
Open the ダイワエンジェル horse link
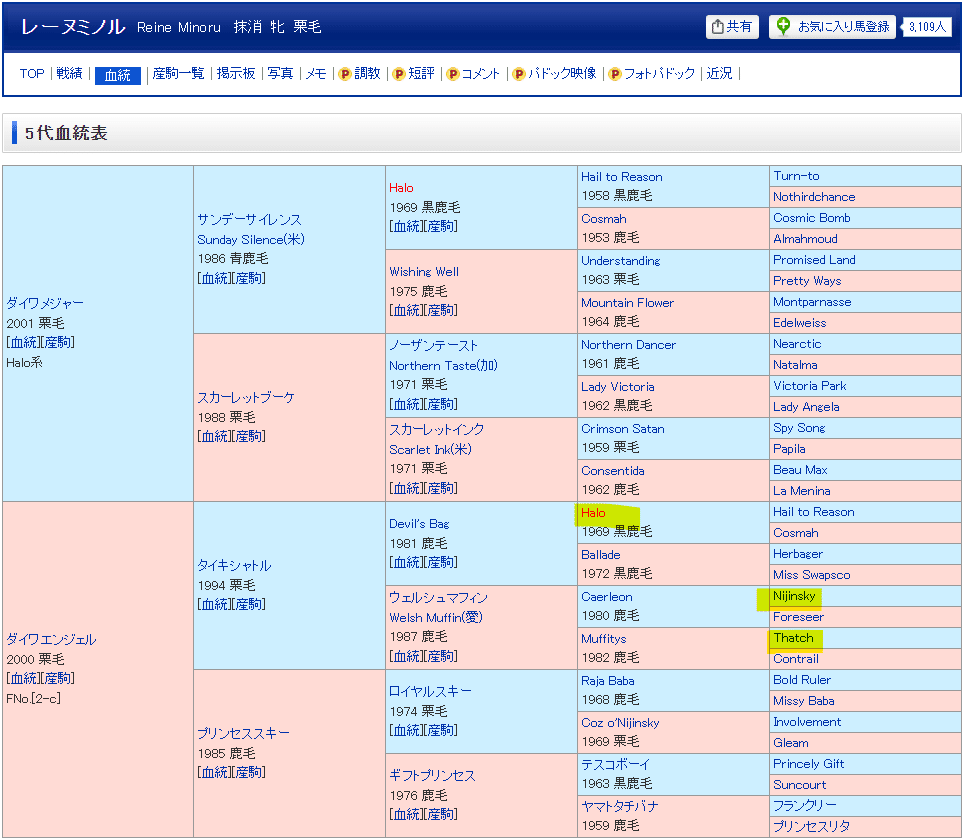coord(51,640)
